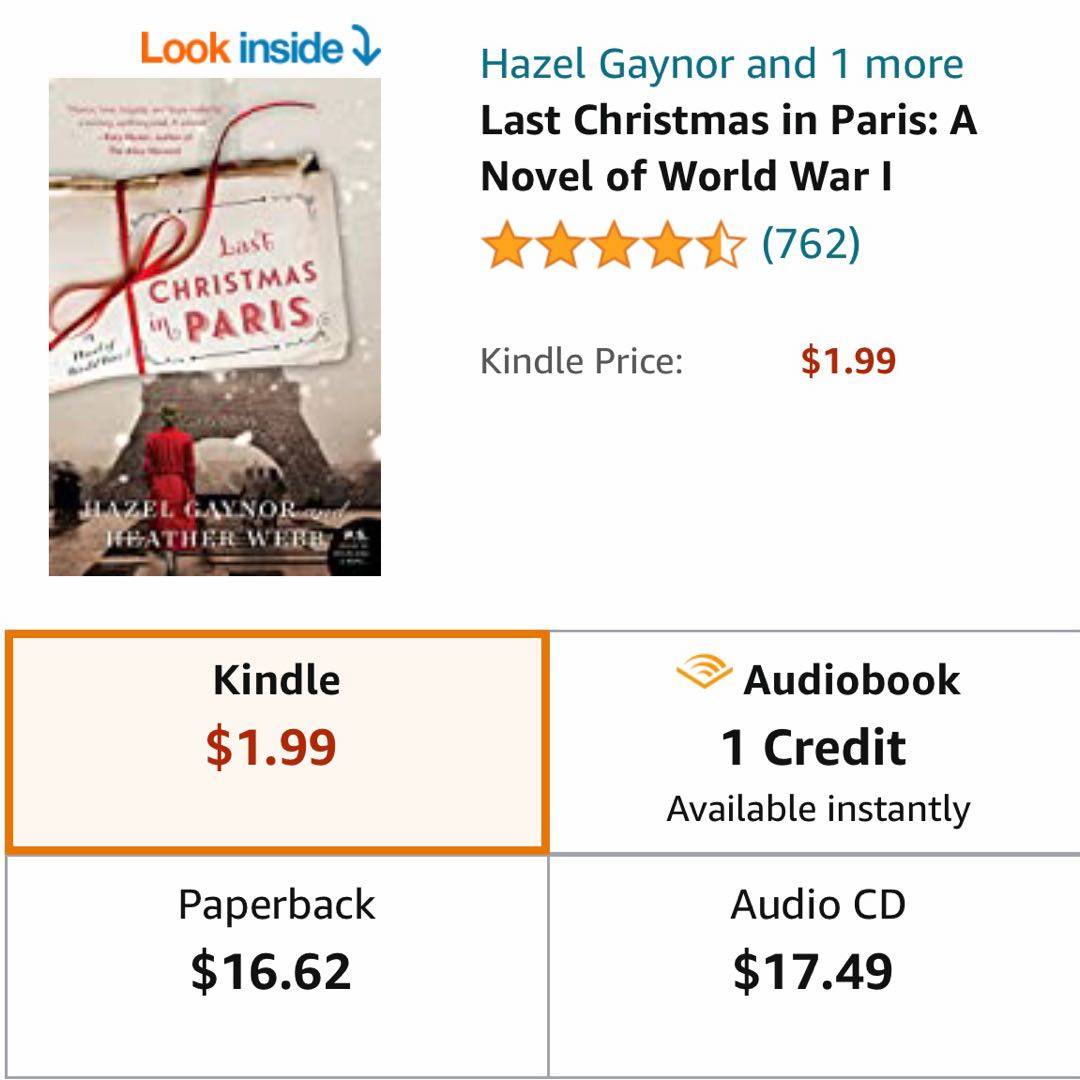Screen dimensions: 1080x1080
Task: Click the book title Last Christmas in Paris
Action: click(729, 148)
